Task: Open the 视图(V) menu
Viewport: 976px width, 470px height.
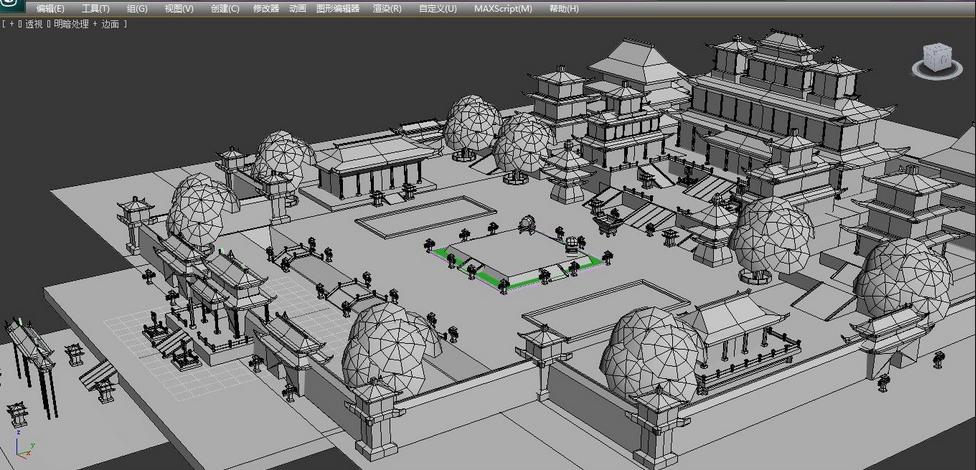Action: [179, 8]
